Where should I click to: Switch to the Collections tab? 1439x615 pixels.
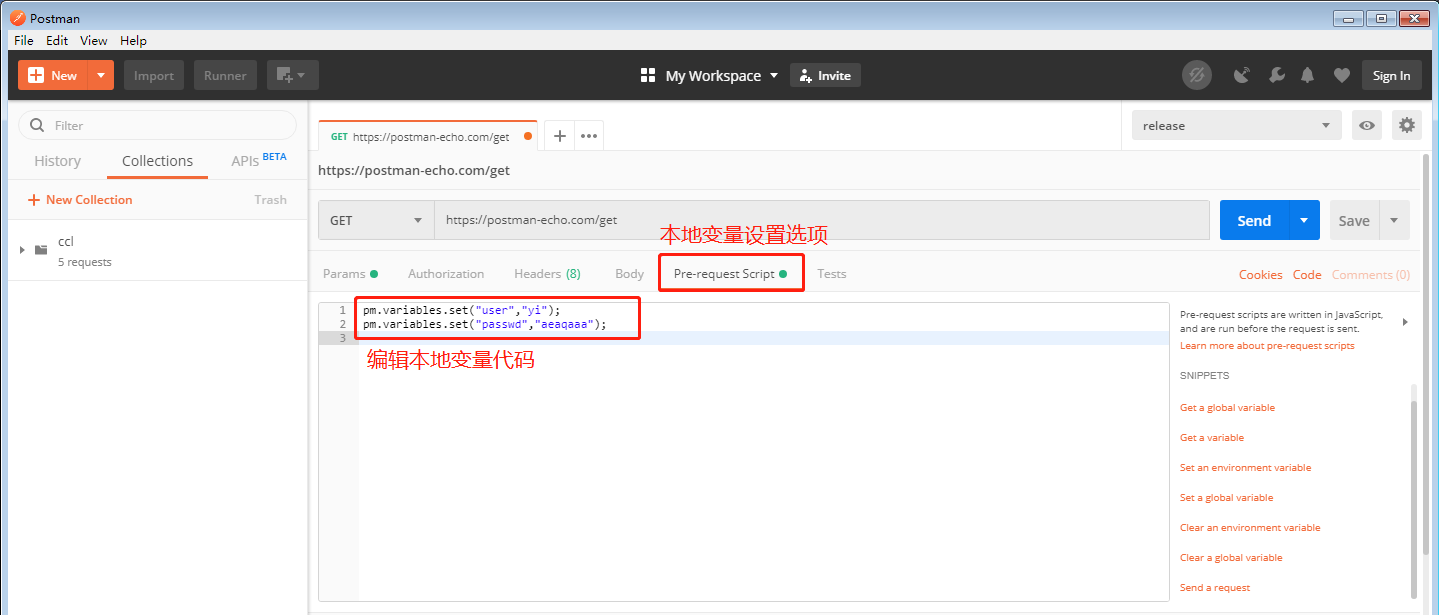click(157, 161)
